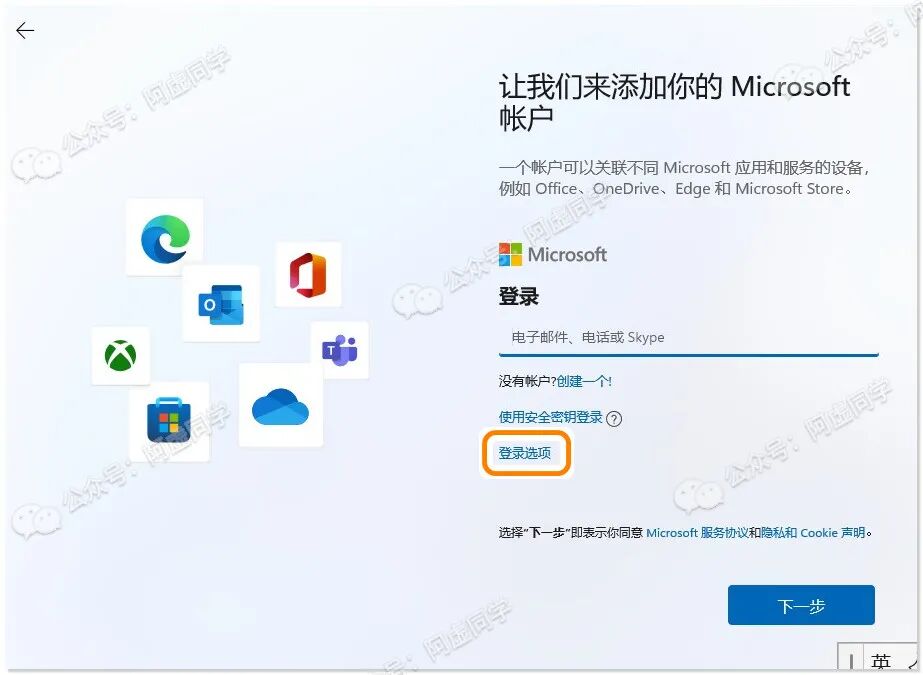Click the Microsoft Store icon tile
This screenshot has height=675, width=923.
click(170, 421)
